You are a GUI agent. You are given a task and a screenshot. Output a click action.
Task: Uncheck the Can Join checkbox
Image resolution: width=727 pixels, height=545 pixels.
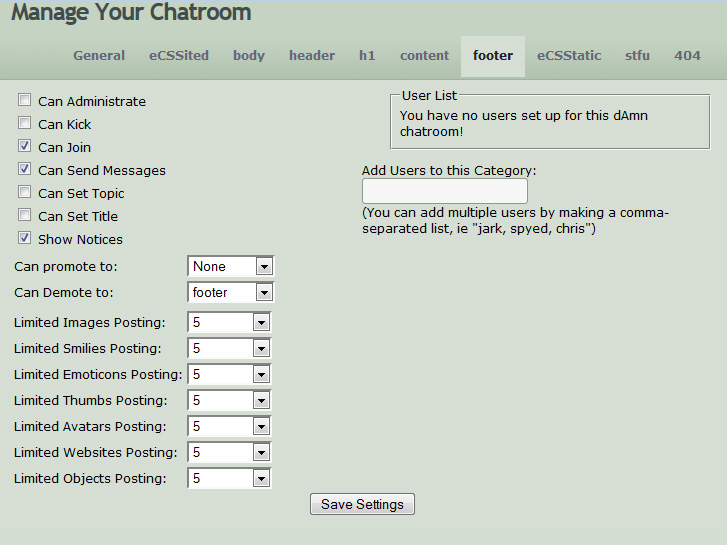tap(25, 146)
